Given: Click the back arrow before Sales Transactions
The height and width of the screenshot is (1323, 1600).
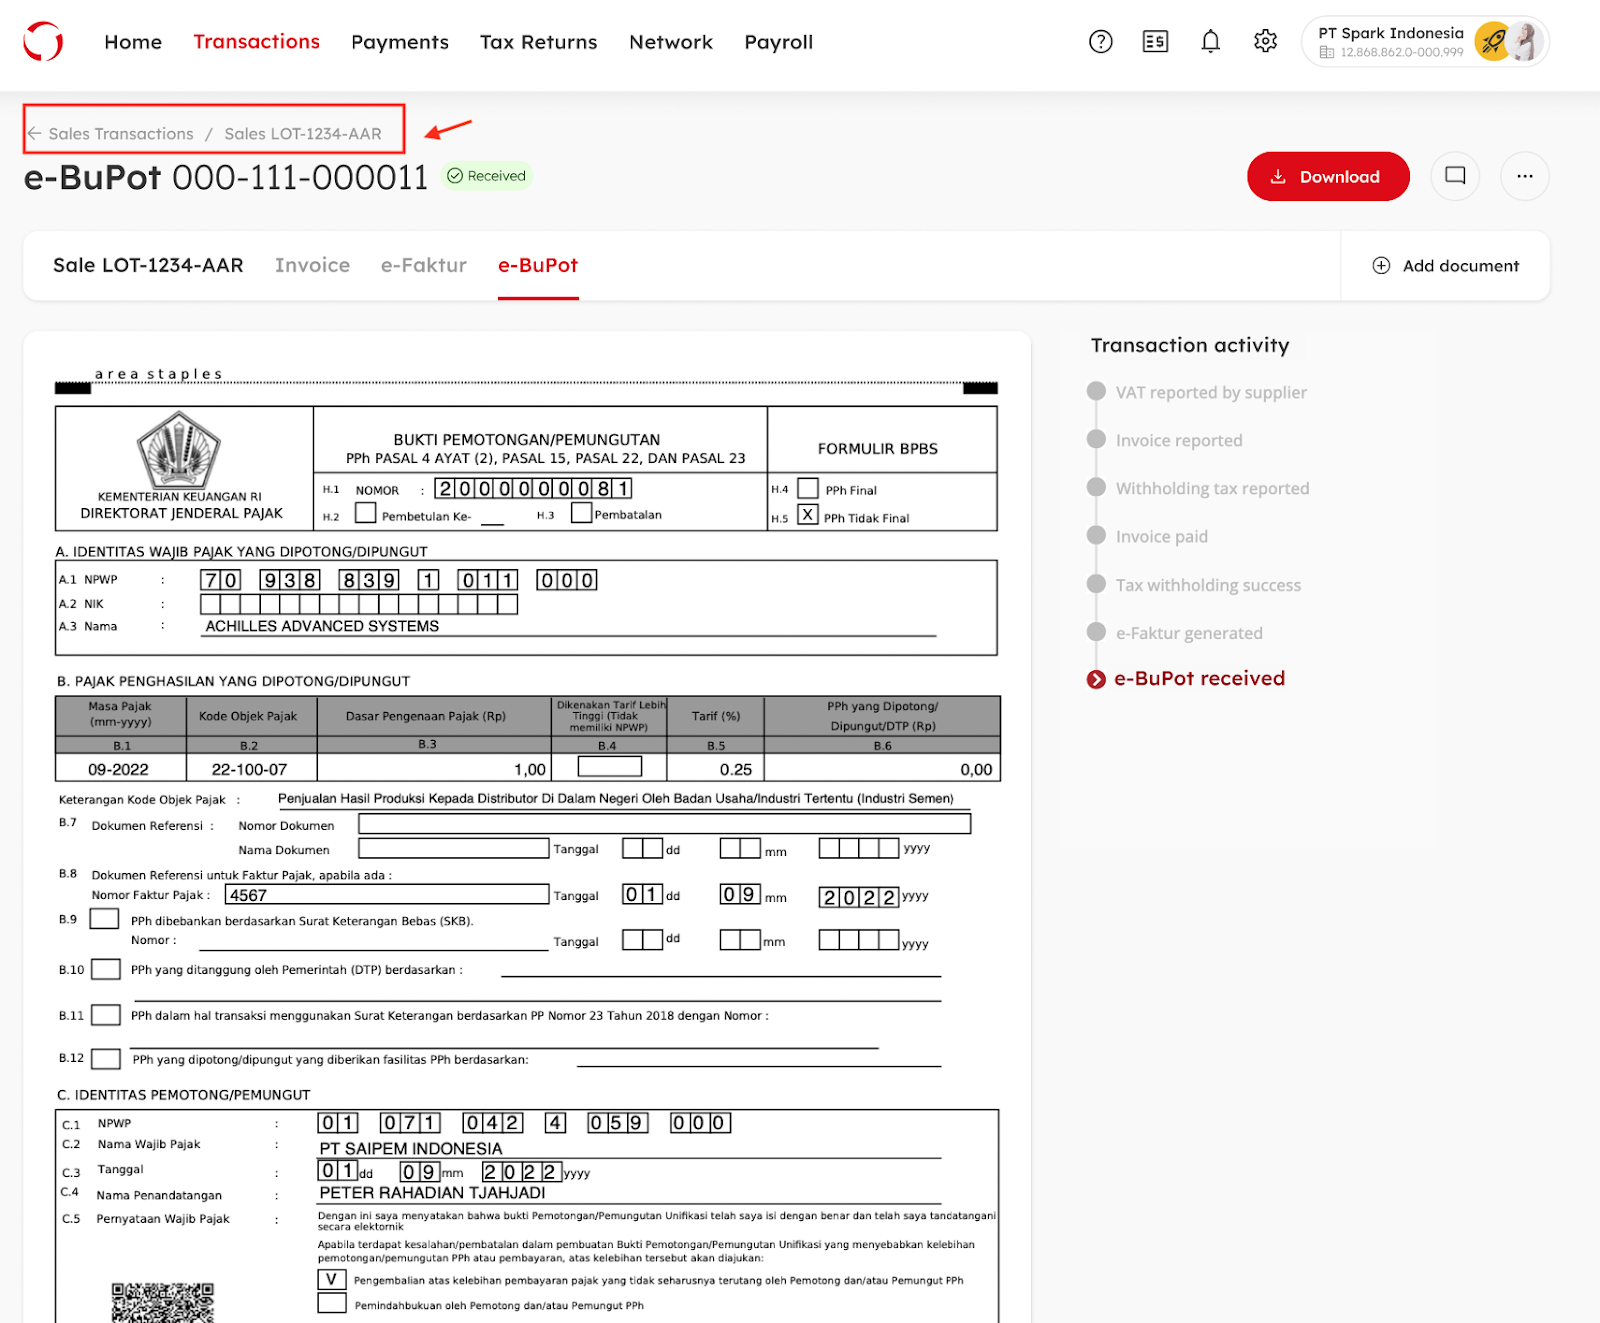Looking at the screenshot, I should (x=35, y=133).
